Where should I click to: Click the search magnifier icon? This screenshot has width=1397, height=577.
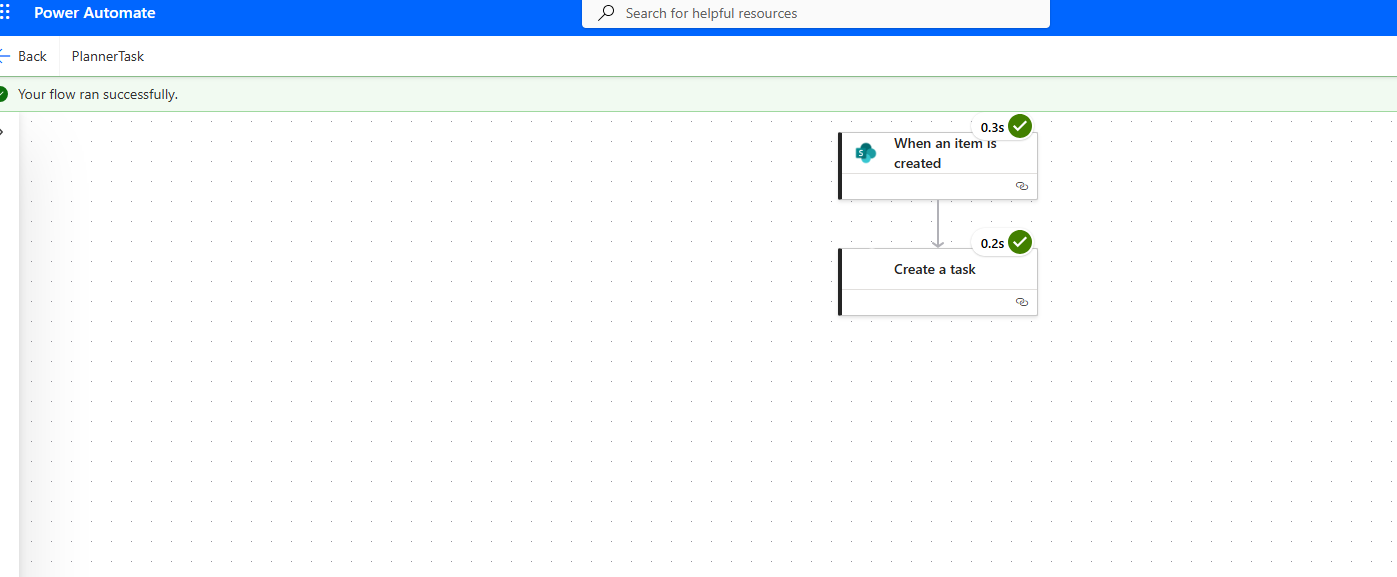[x=606, y=13]
